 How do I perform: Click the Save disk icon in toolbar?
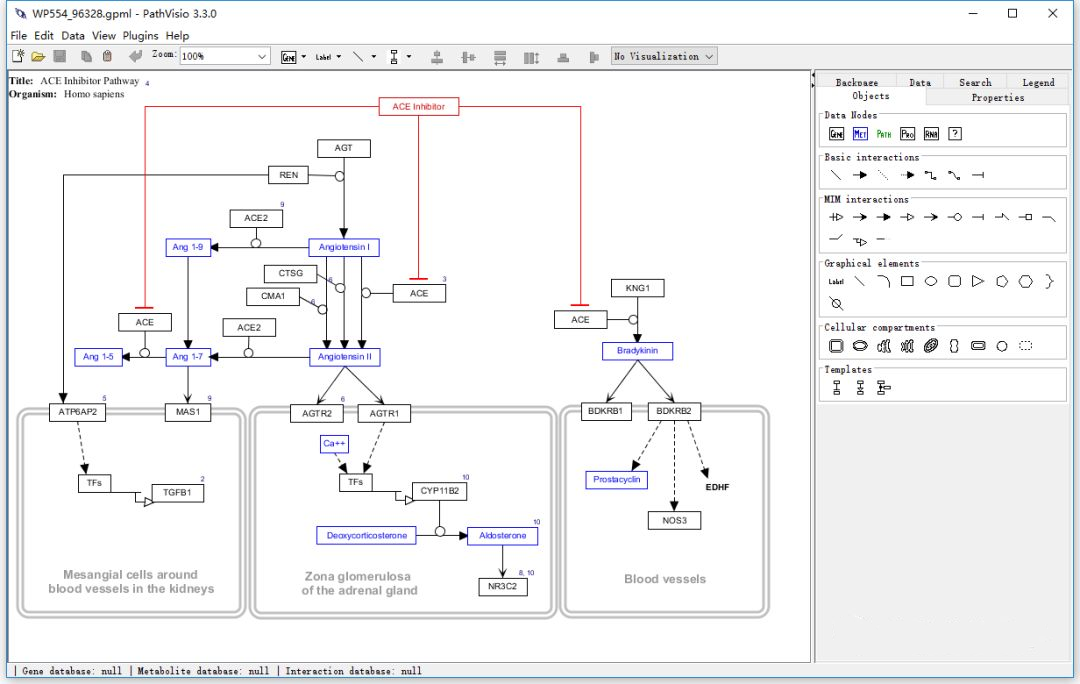[60, 56]
